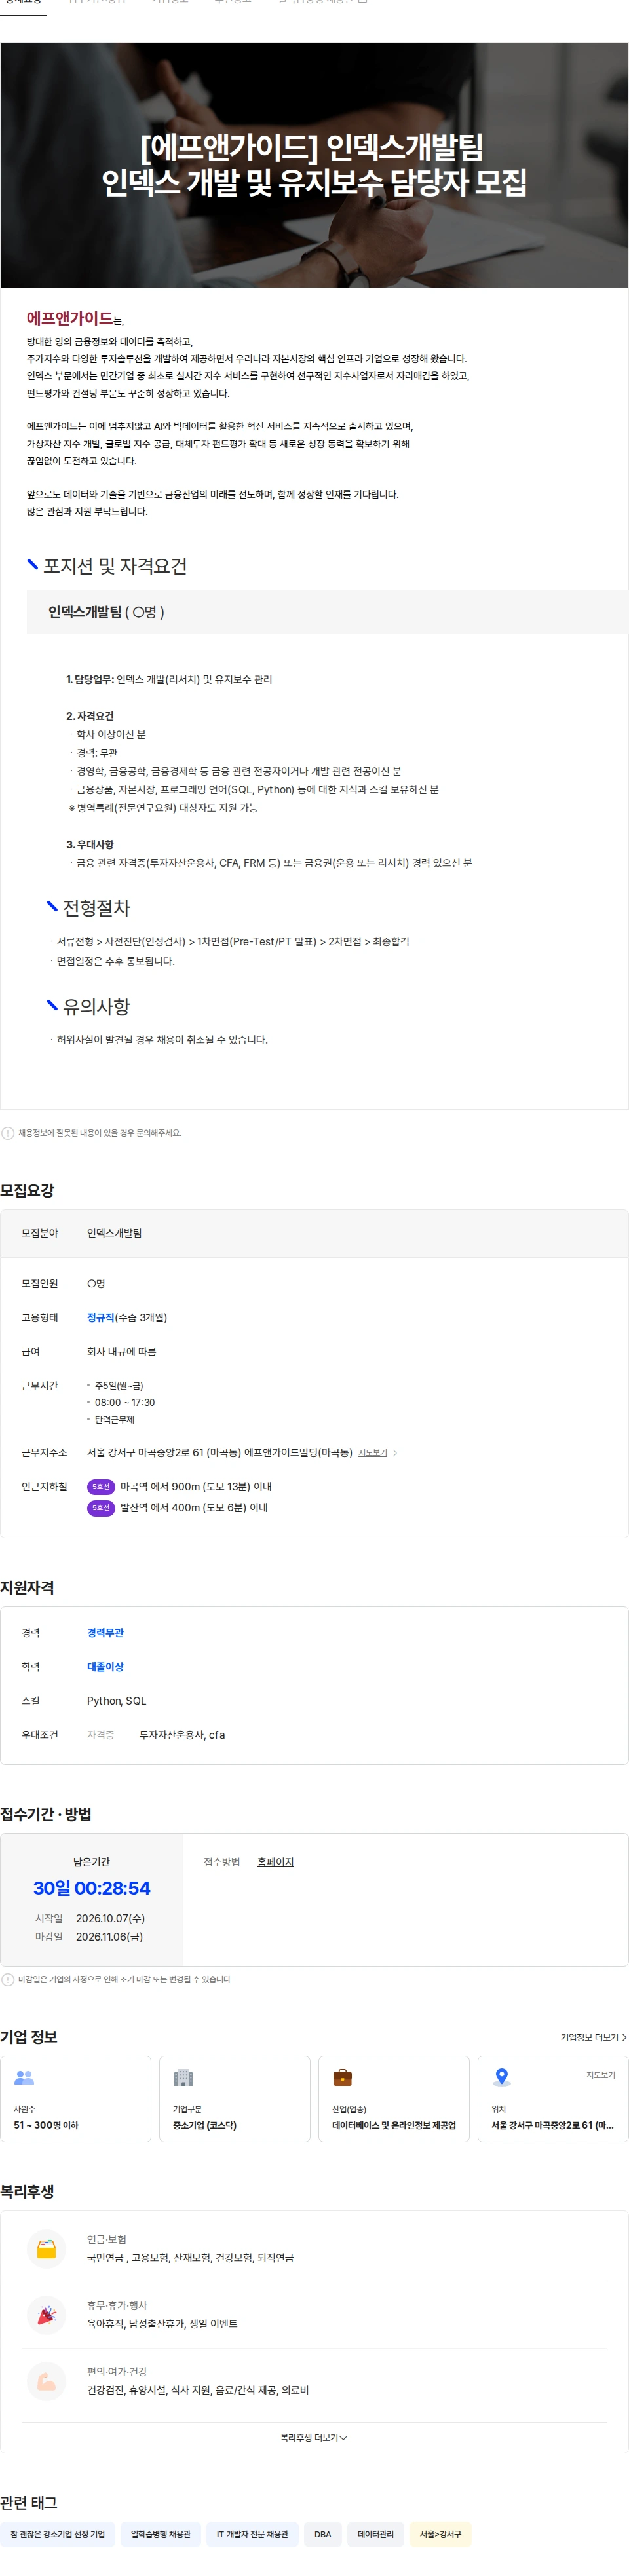Screen dimensions: 629x2576
Task: Select the DBA tag
Action: pyautogui.click(x=322, y=2534)
